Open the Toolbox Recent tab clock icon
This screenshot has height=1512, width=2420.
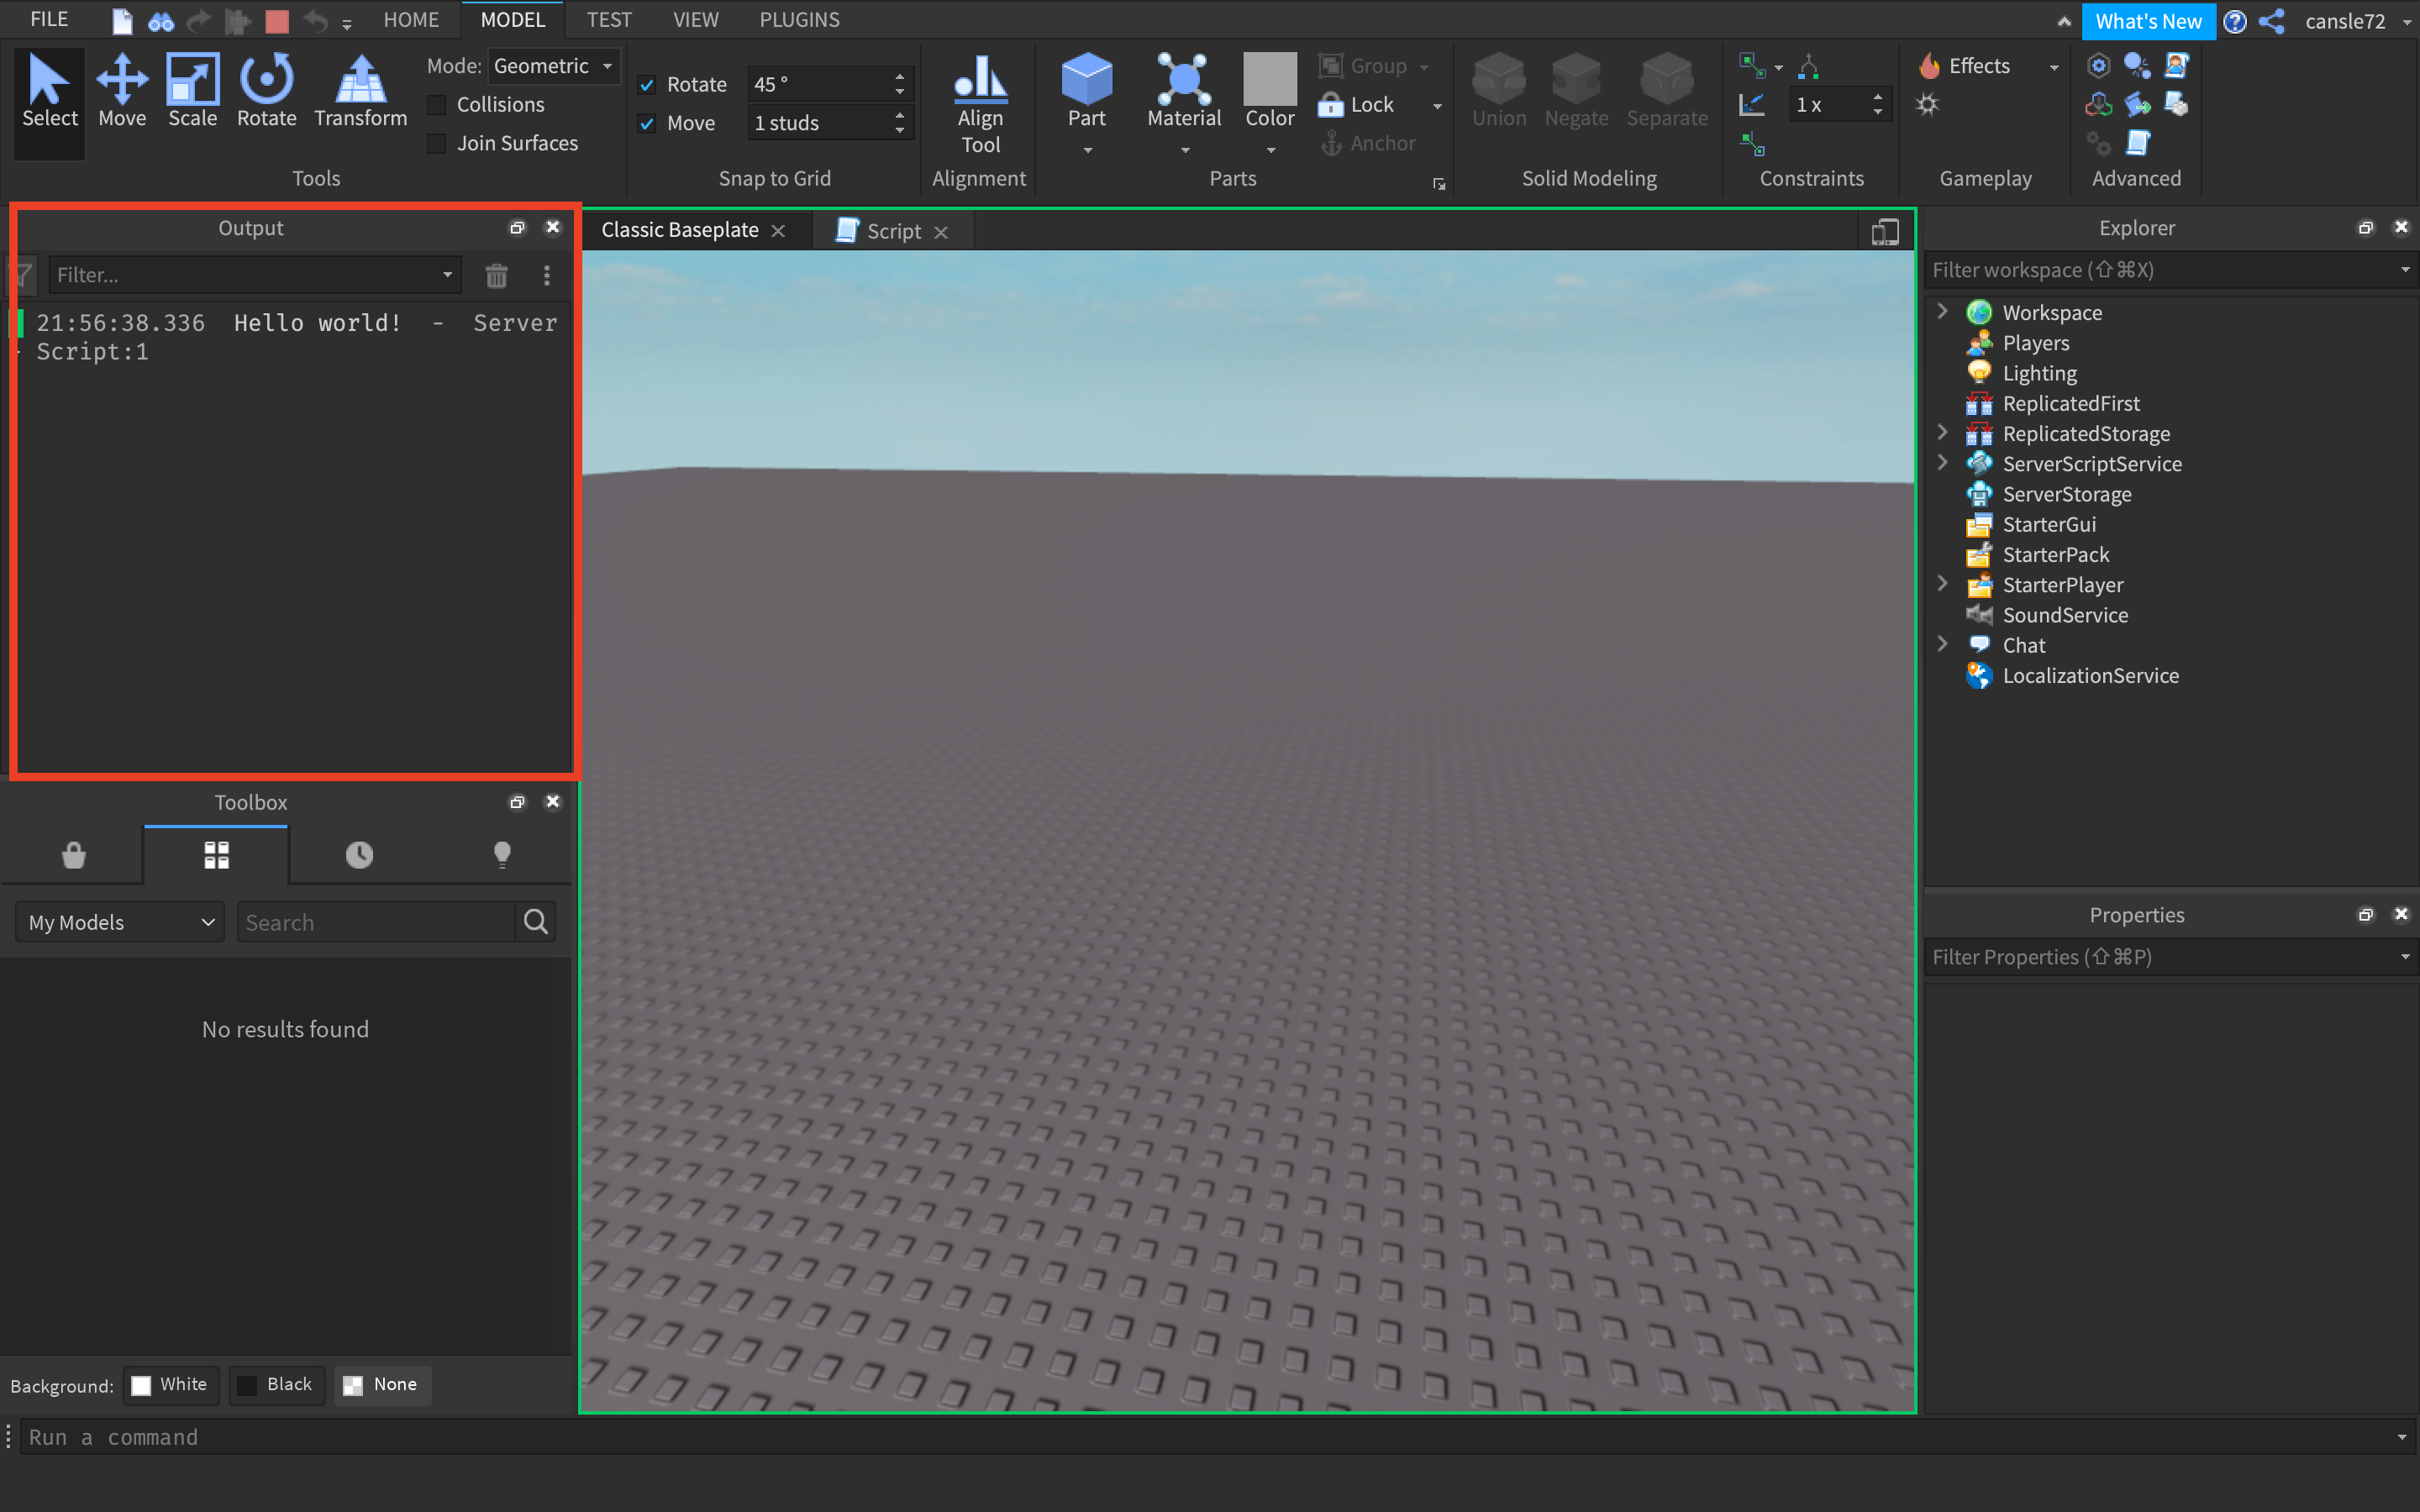359,854
